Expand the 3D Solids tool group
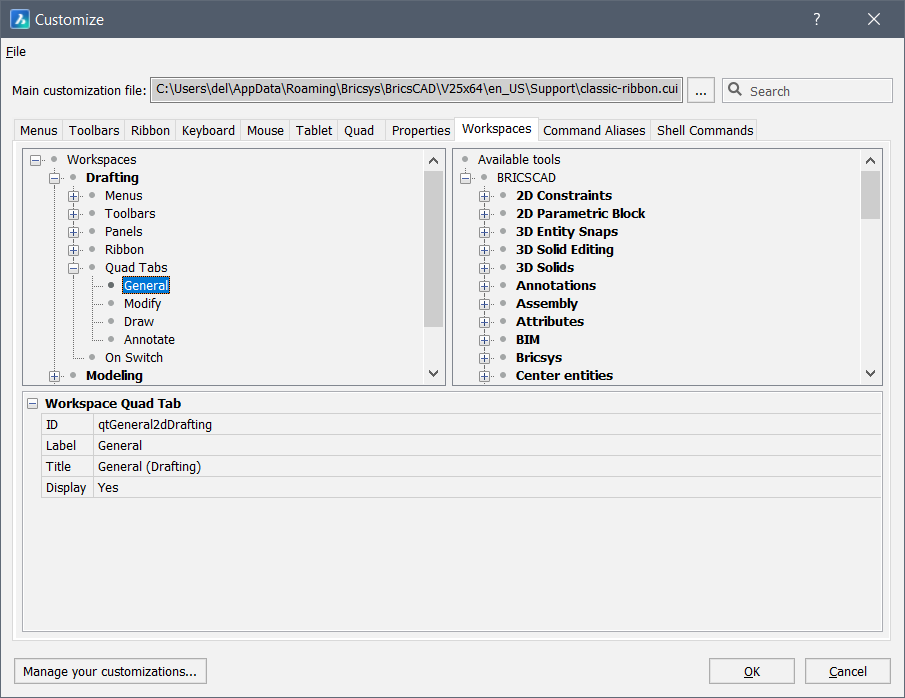The height and width of the screenshot is (698, 905). [x=484, y=268]
